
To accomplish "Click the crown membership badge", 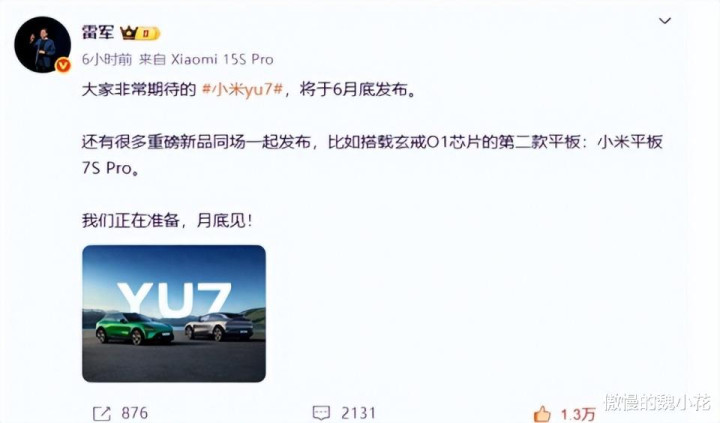I will [129, 33].
